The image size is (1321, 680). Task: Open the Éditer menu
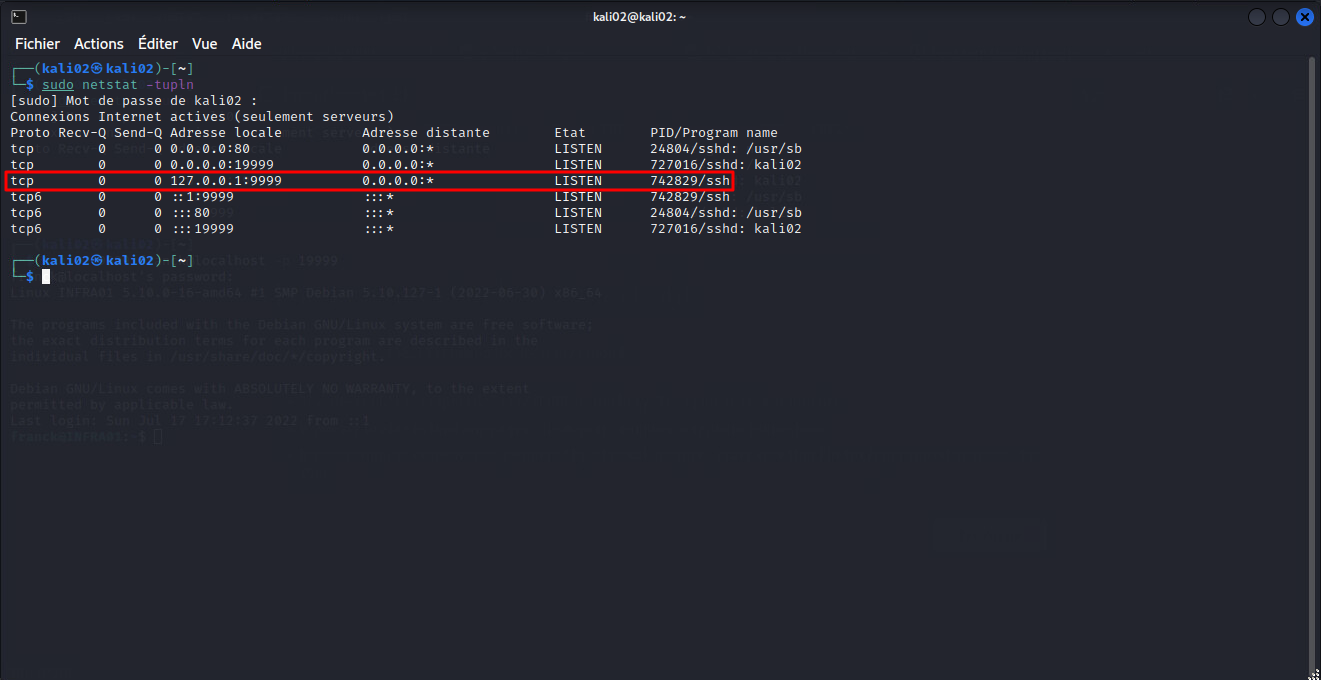[x=158, y=44]
